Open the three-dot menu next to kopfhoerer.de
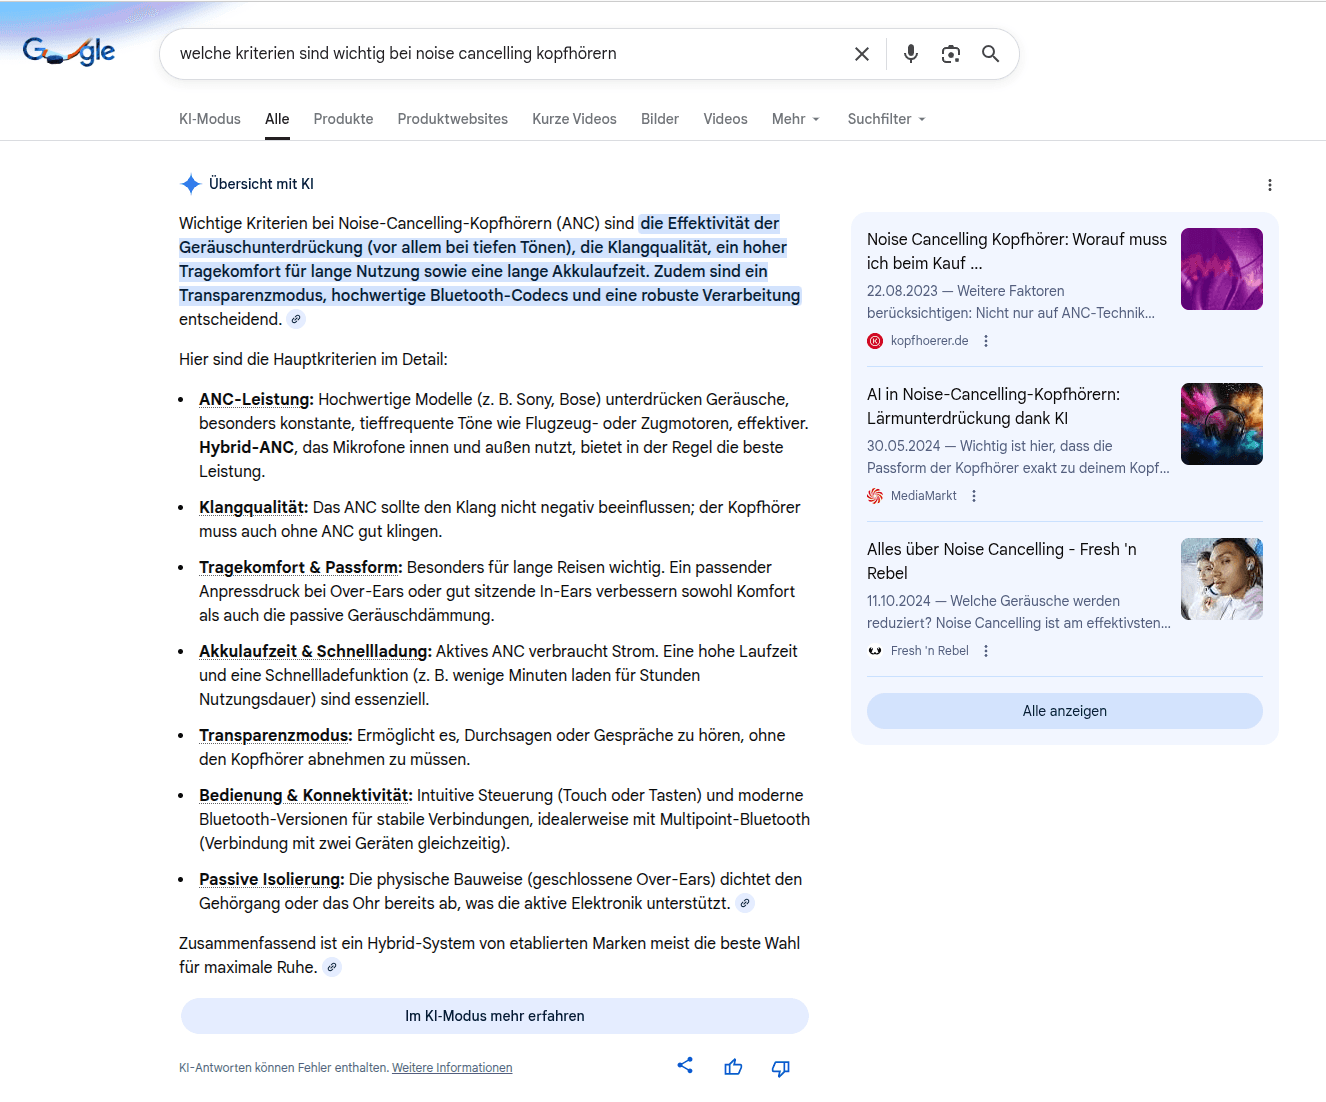Viewport: 1326px width, 1102px height. coord(986,340)
